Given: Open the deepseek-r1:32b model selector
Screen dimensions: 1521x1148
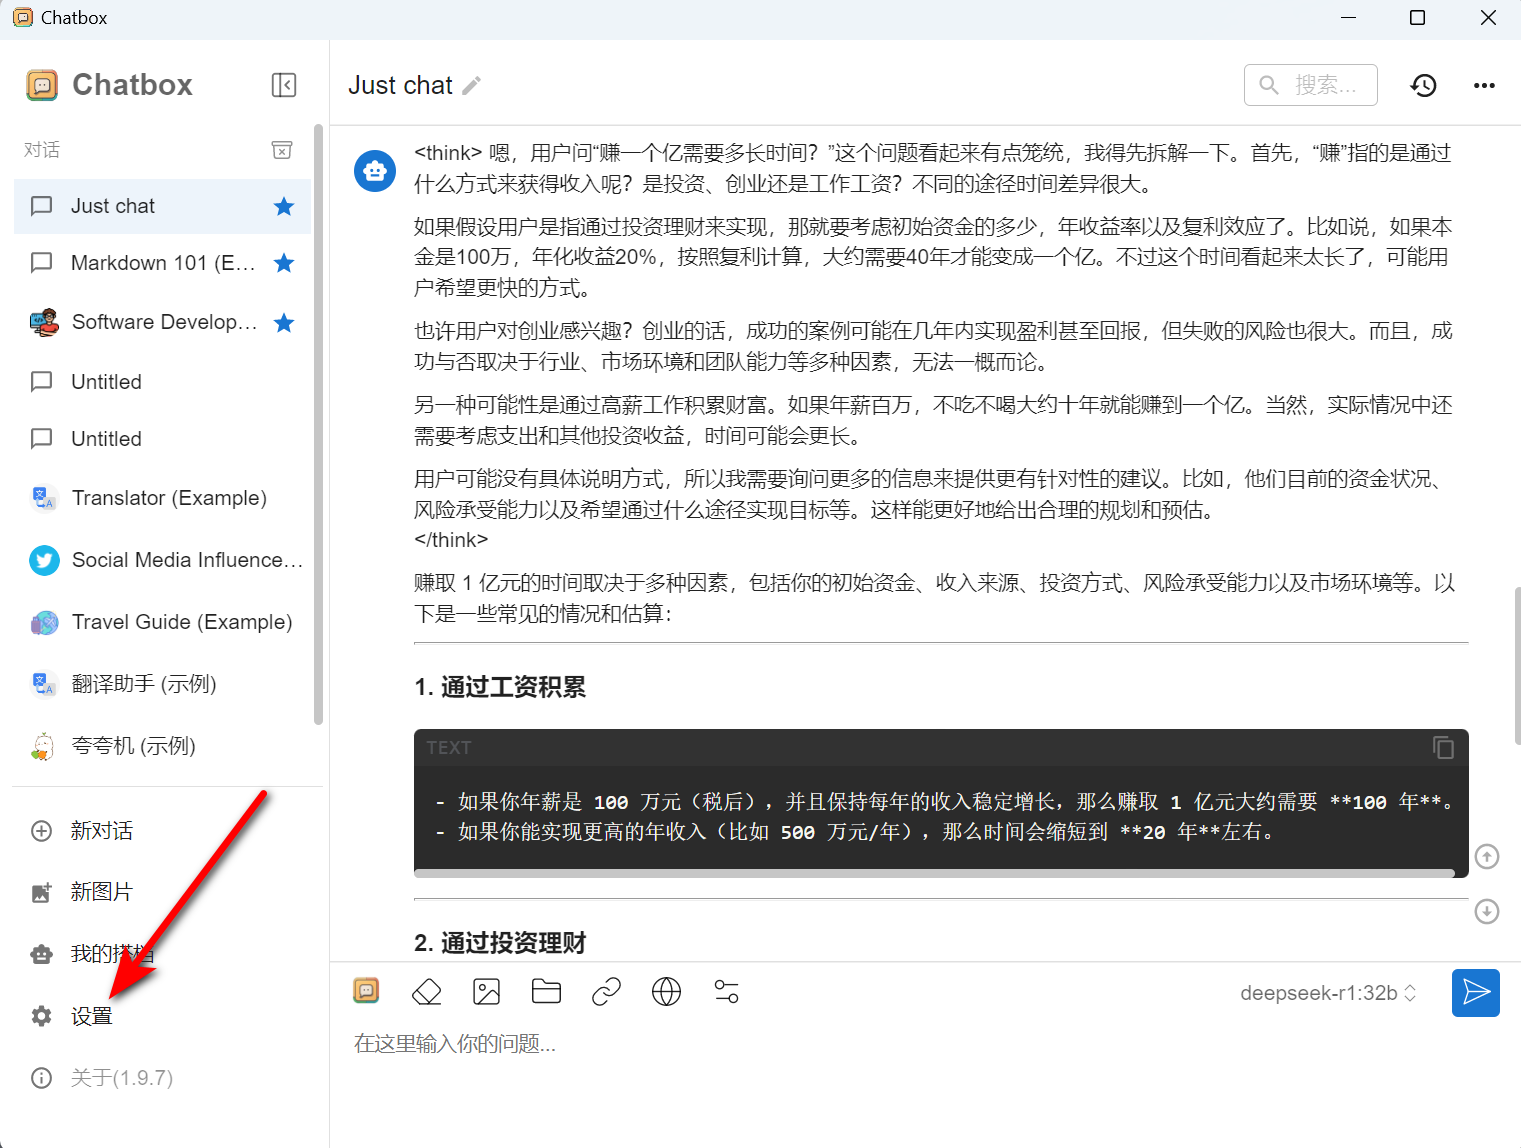Looking at the screenshot, I should coord(1328,992).
